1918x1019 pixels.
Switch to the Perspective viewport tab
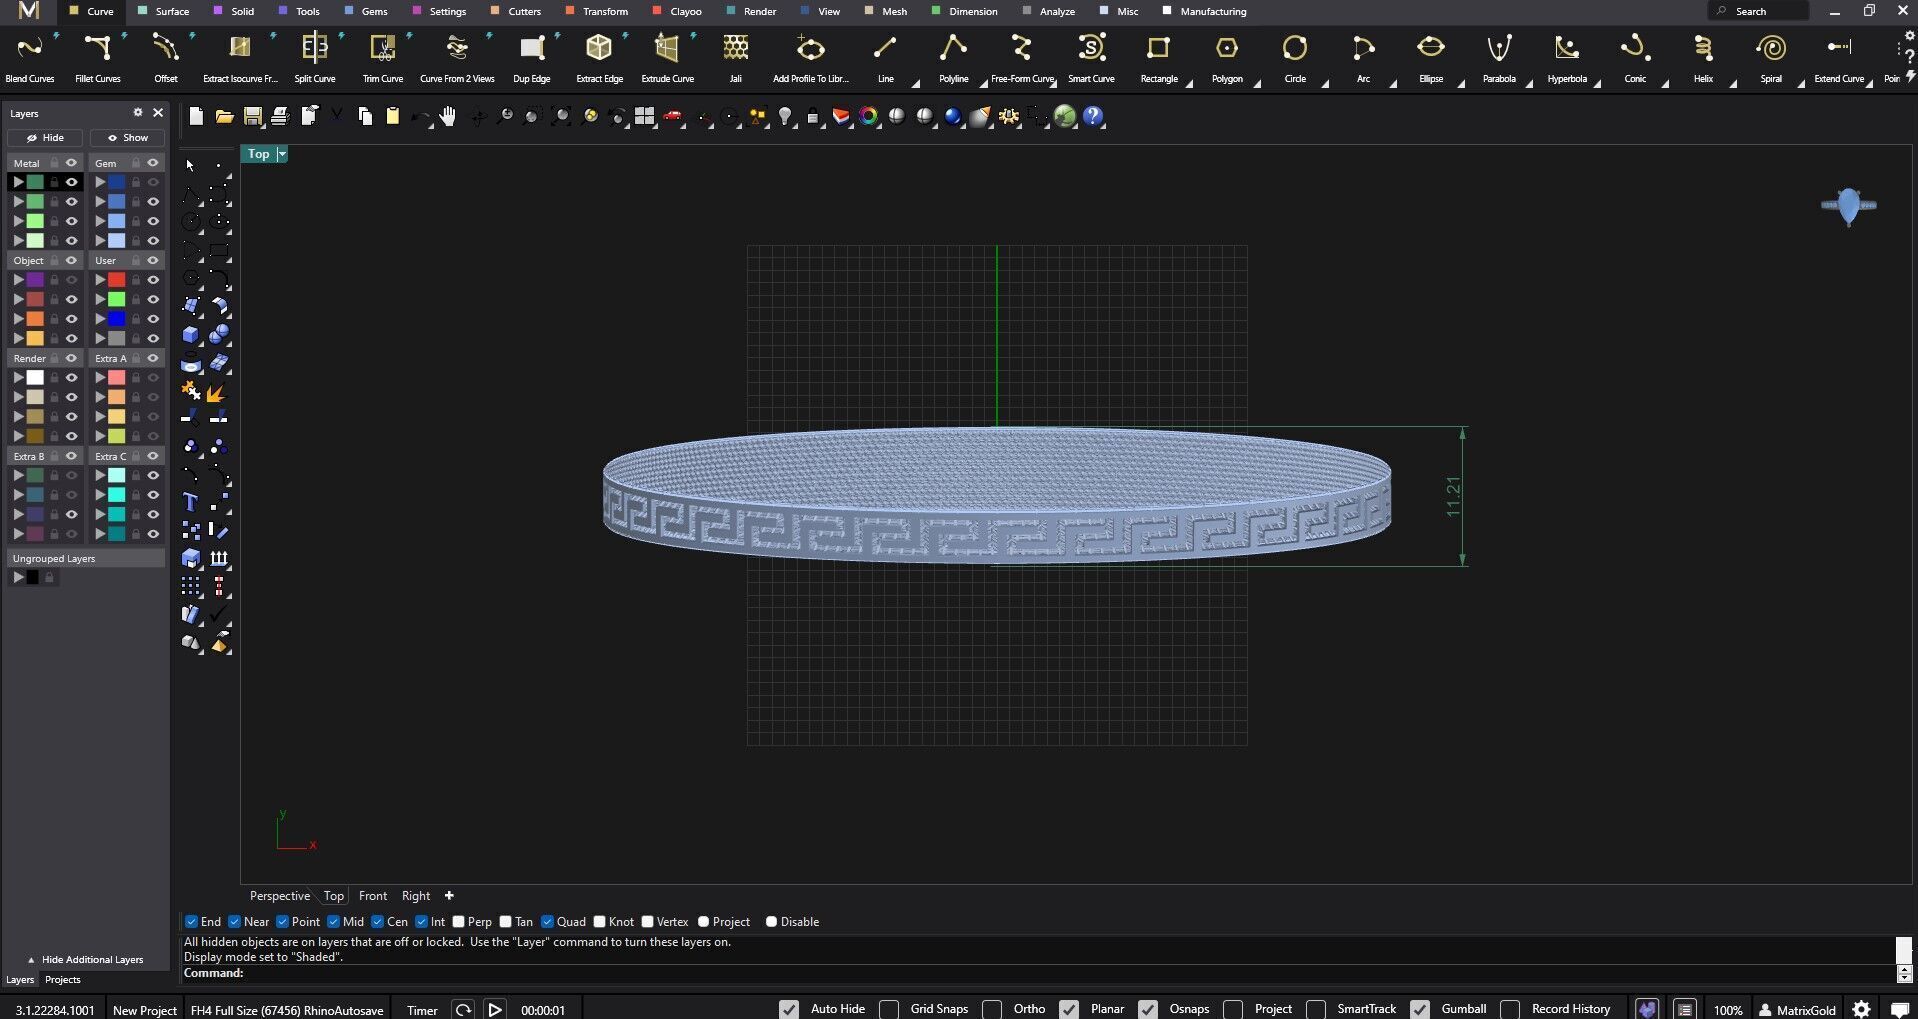click(280, 896)
